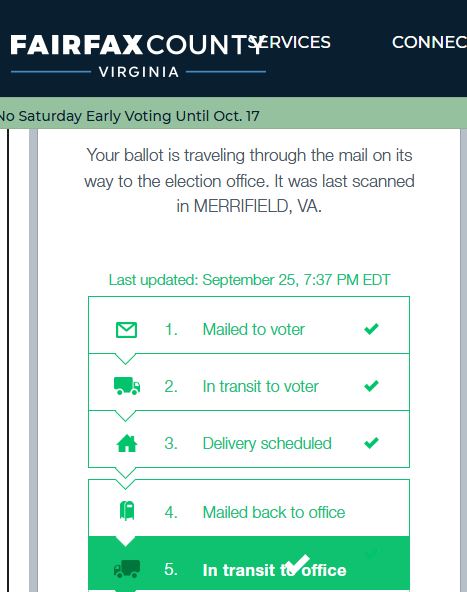Image resolution: width=467 pixels, height=592 pixels.
Task: Click the checkmark beside Delivery scheduled
Action: click(x=371, y=442)
